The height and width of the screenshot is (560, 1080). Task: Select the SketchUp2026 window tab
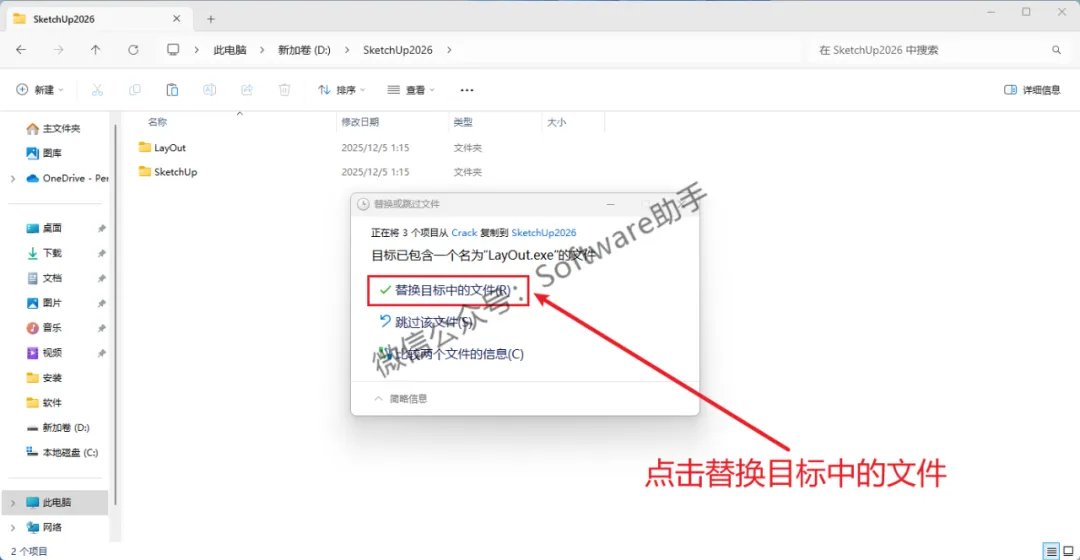[96, 19]
